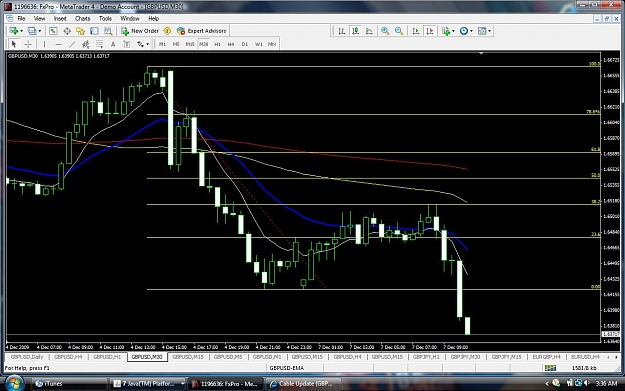Switch to candlestick chart type
Image resolution: width=625 pixels, height=391 pixels.
[355, 31]
